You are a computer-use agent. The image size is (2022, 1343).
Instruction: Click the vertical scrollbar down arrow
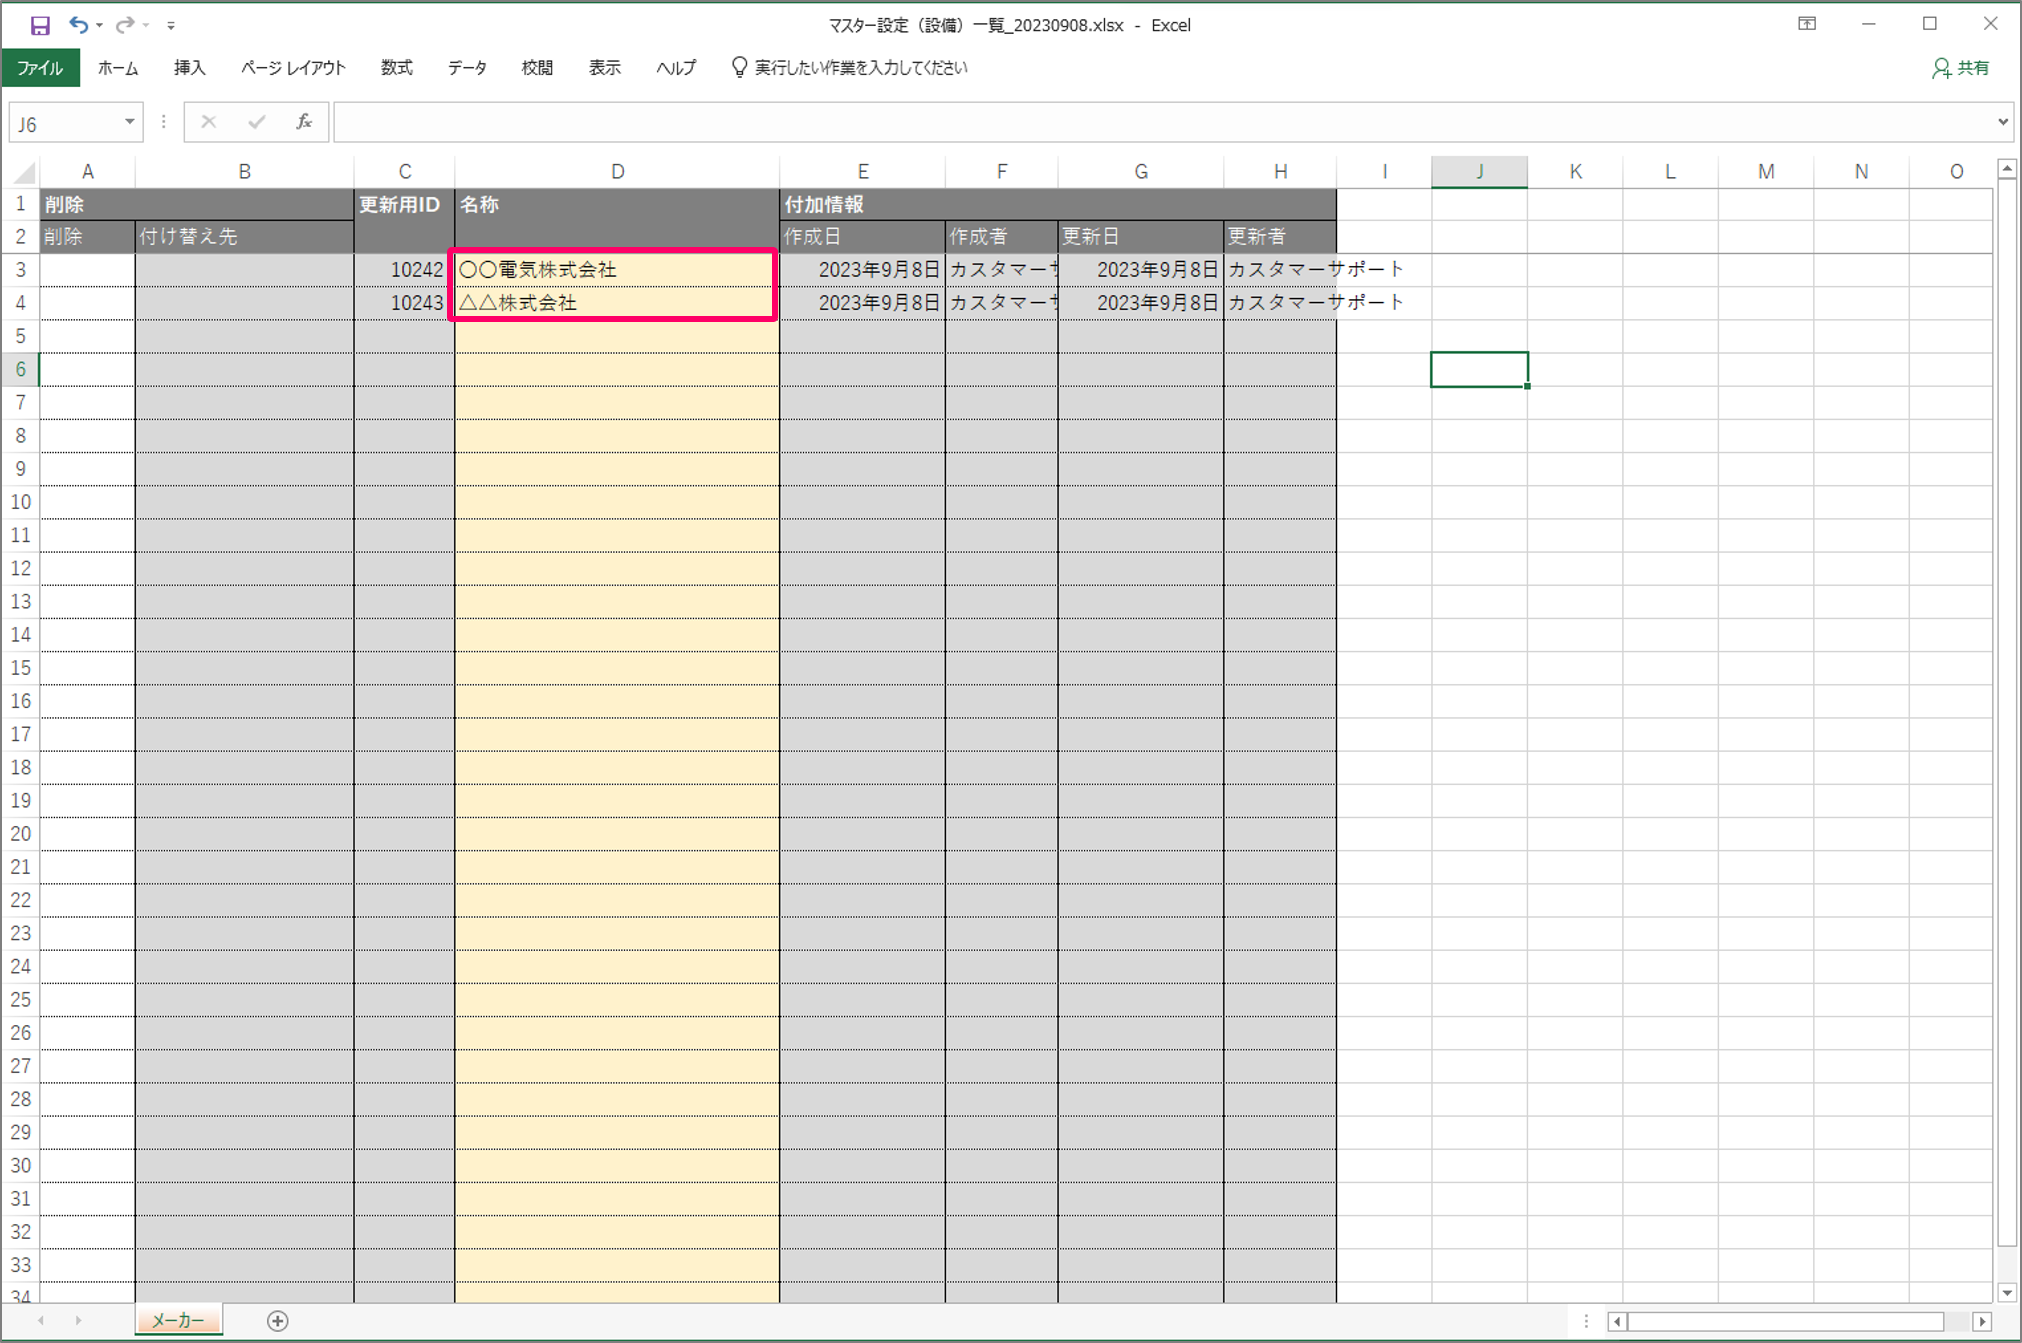click(2006, 1293)
